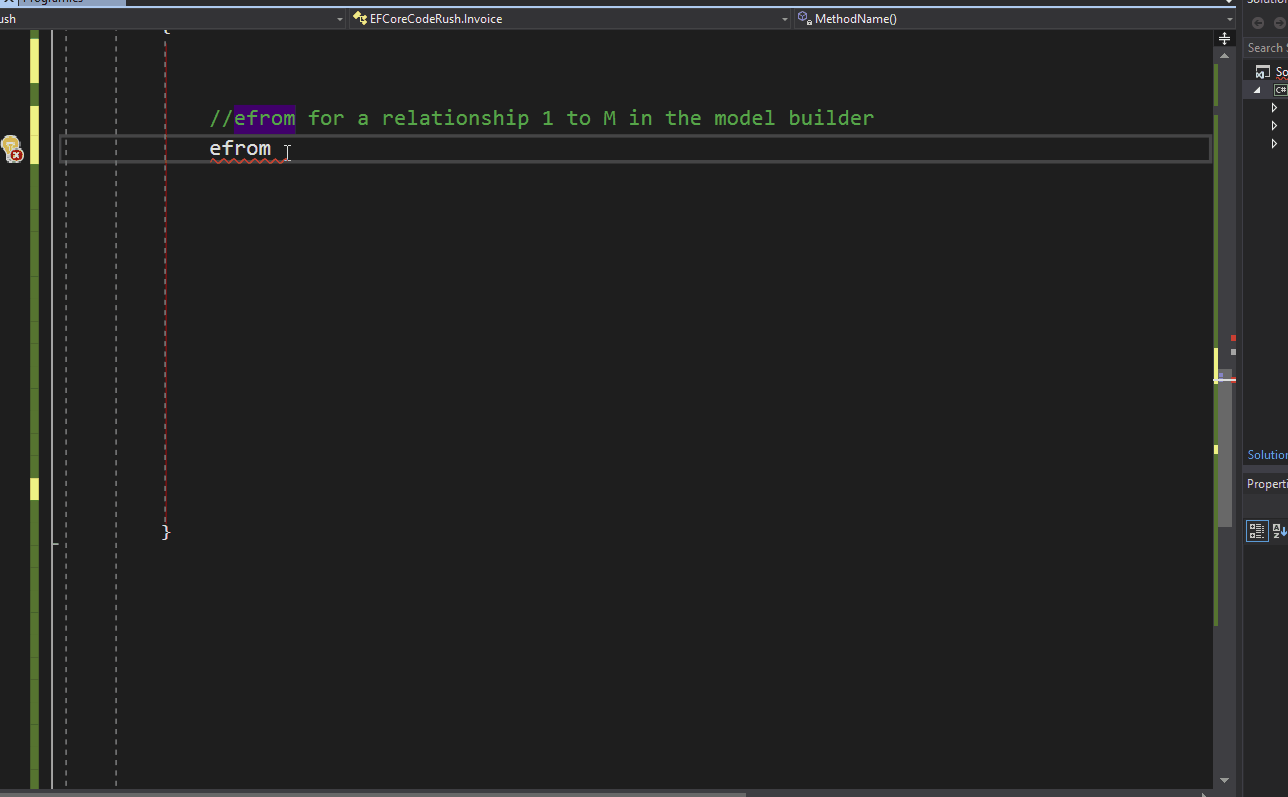Viewport: 1288px width, 797px height.
Task: Click the underlined 'efrom' code text
Action: pos(240,149)
